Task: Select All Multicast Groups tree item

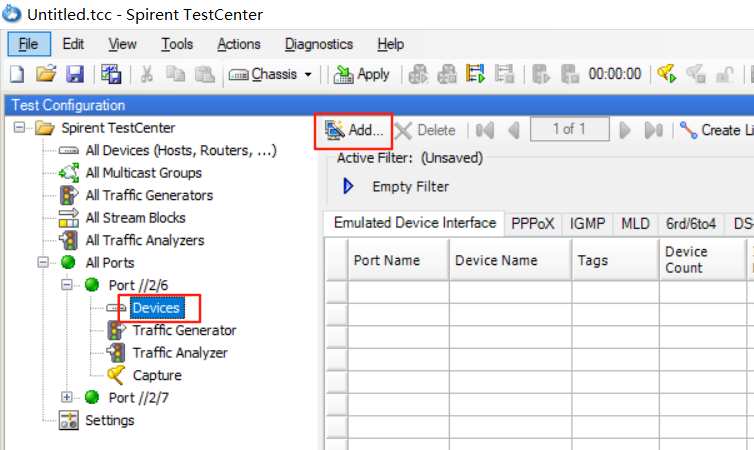Action: (144, 173)
